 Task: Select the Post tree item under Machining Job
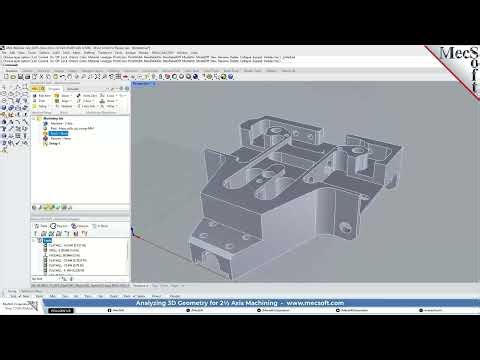69,128
